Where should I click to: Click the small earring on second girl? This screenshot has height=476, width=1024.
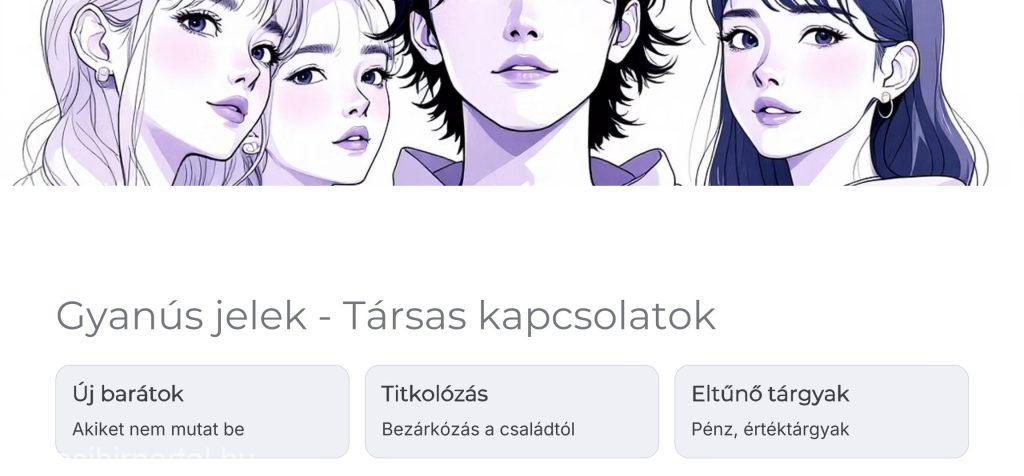[x=251, y=146]
